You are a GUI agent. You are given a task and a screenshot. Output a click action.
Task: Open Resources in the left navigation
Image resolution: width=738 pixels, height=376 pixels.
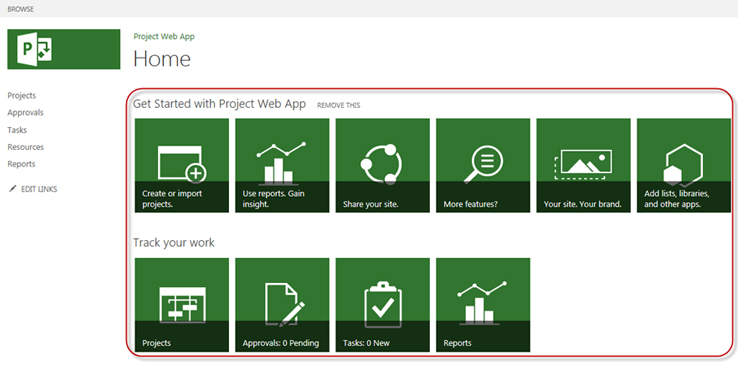[x=25, y=147]
